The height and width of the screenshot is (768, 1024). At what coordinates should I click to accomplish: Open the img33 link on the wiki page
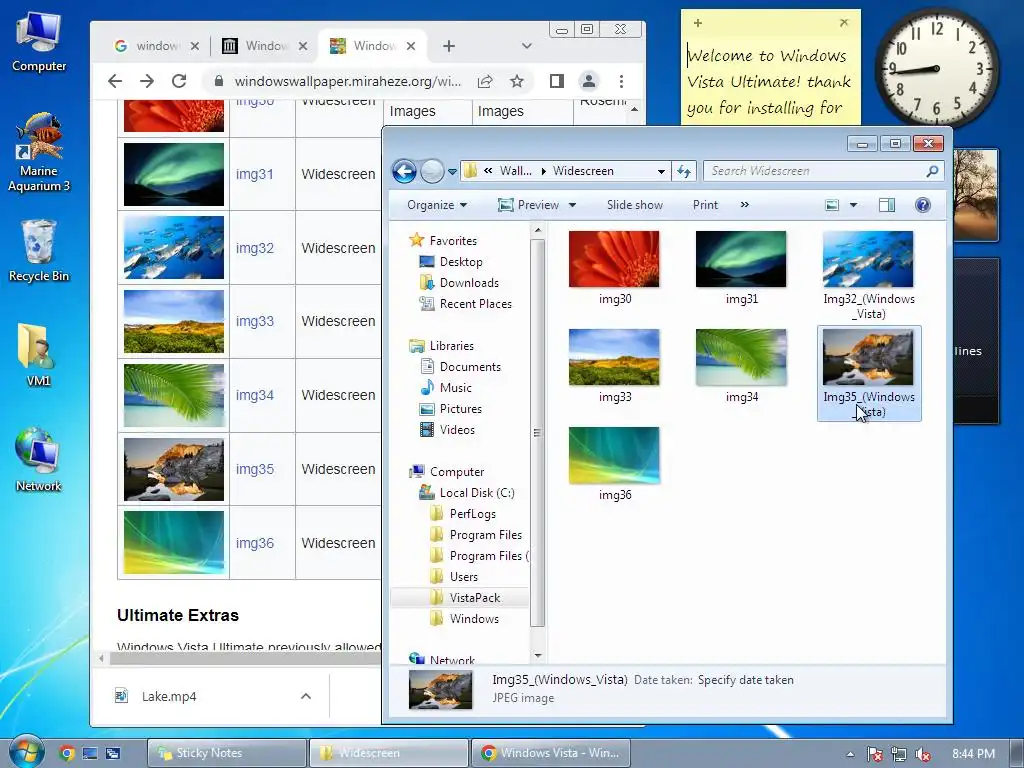tap(254, 321)
